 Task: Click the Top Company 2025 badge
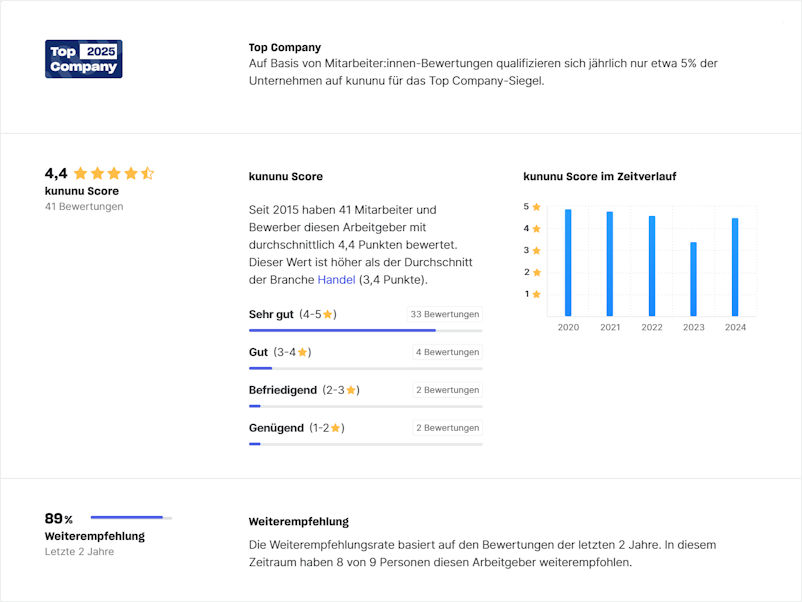click(x=83, y=59)
